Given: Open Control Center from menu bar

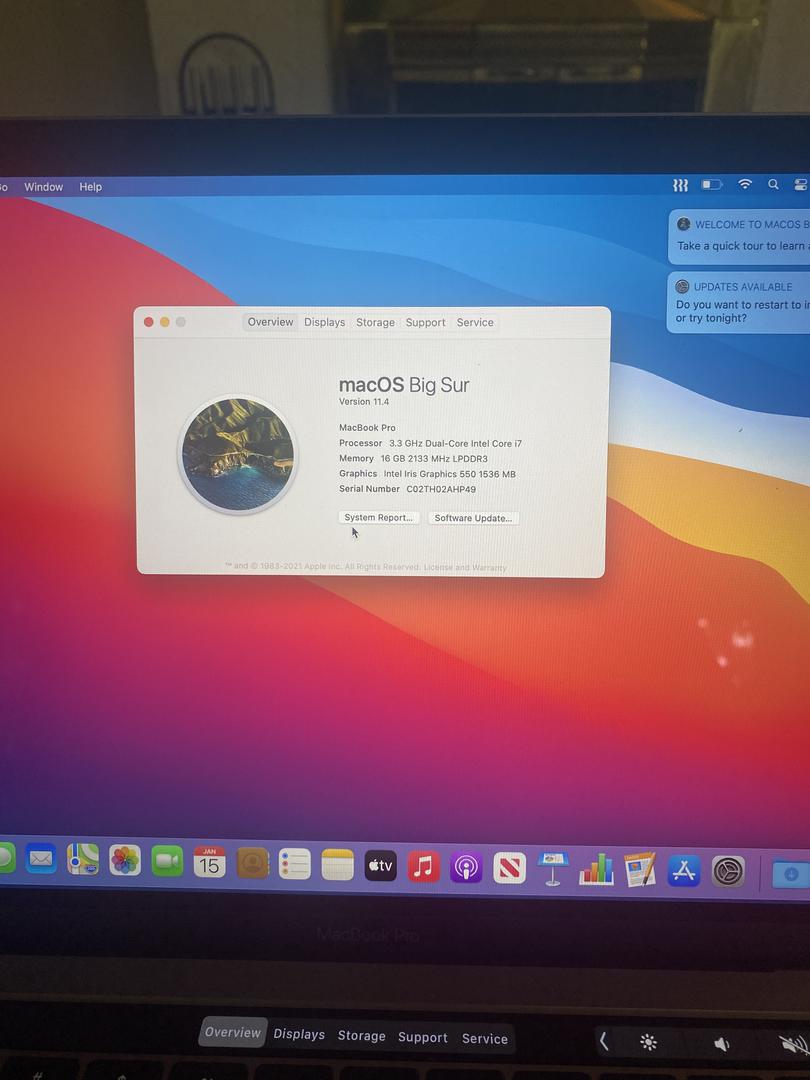Looking at the screenshot, I should click(800, 185).
